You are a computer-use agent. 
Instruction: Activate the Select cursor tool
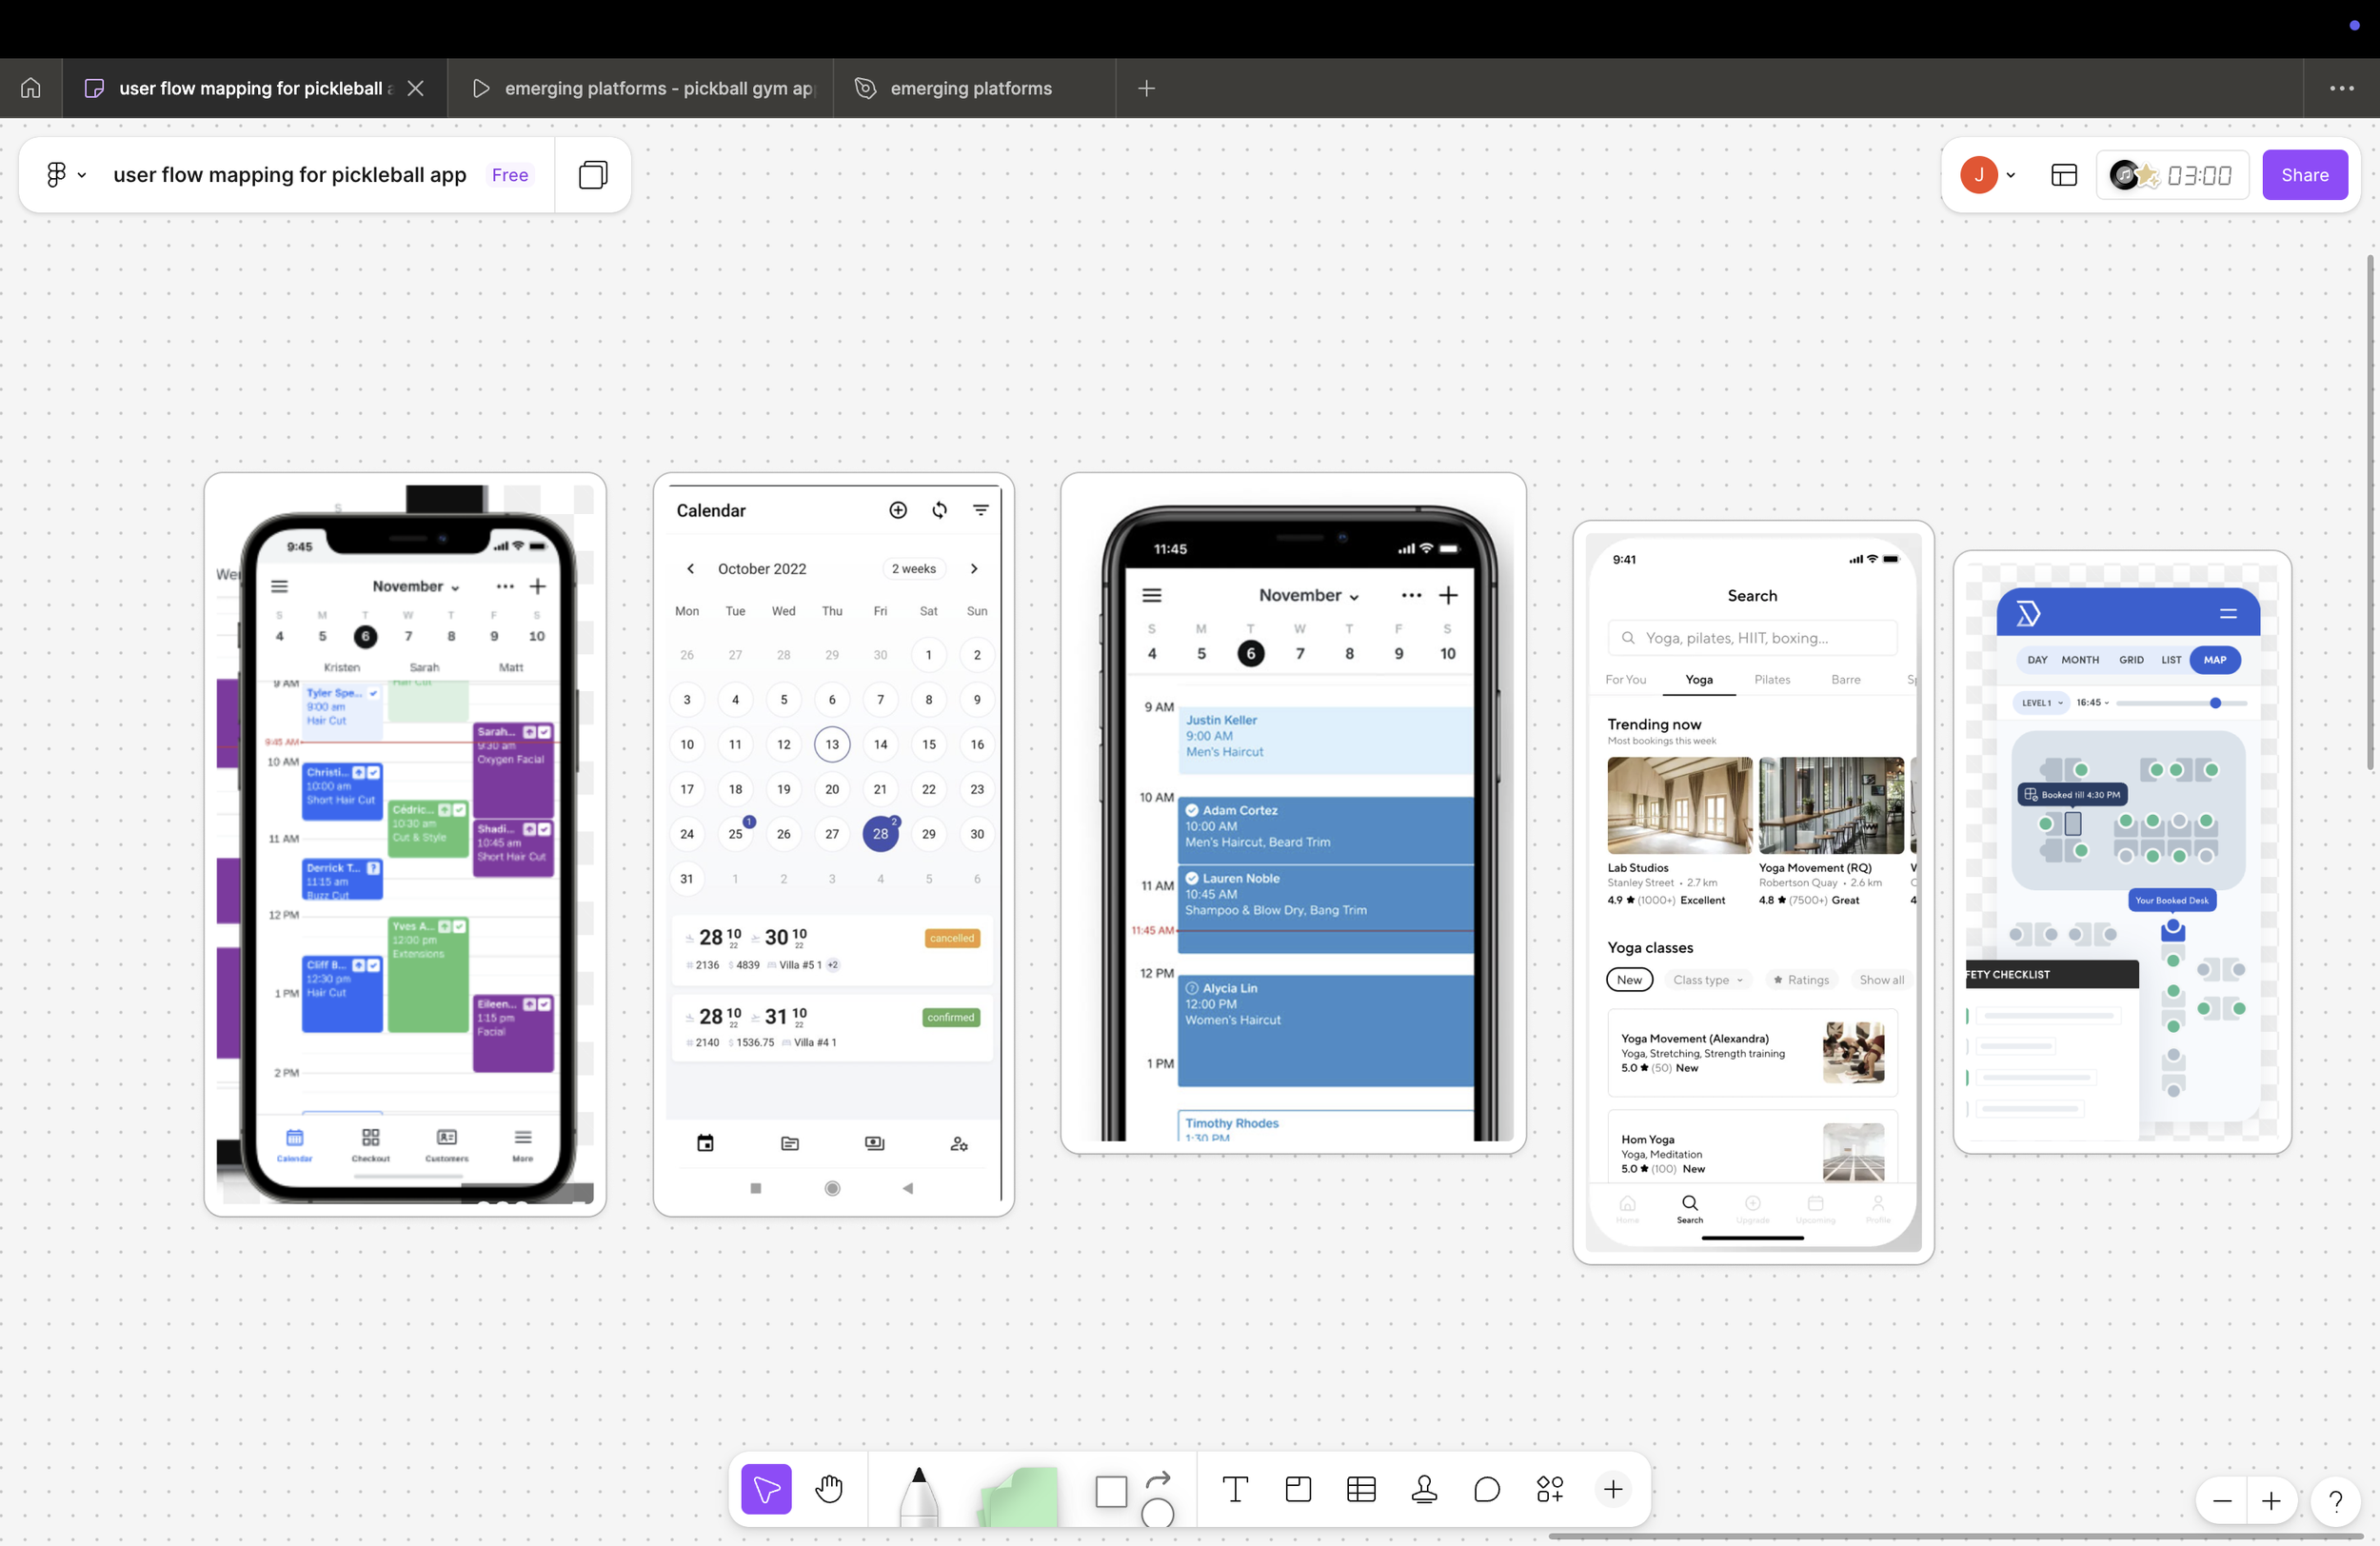tap(766, 1489)
